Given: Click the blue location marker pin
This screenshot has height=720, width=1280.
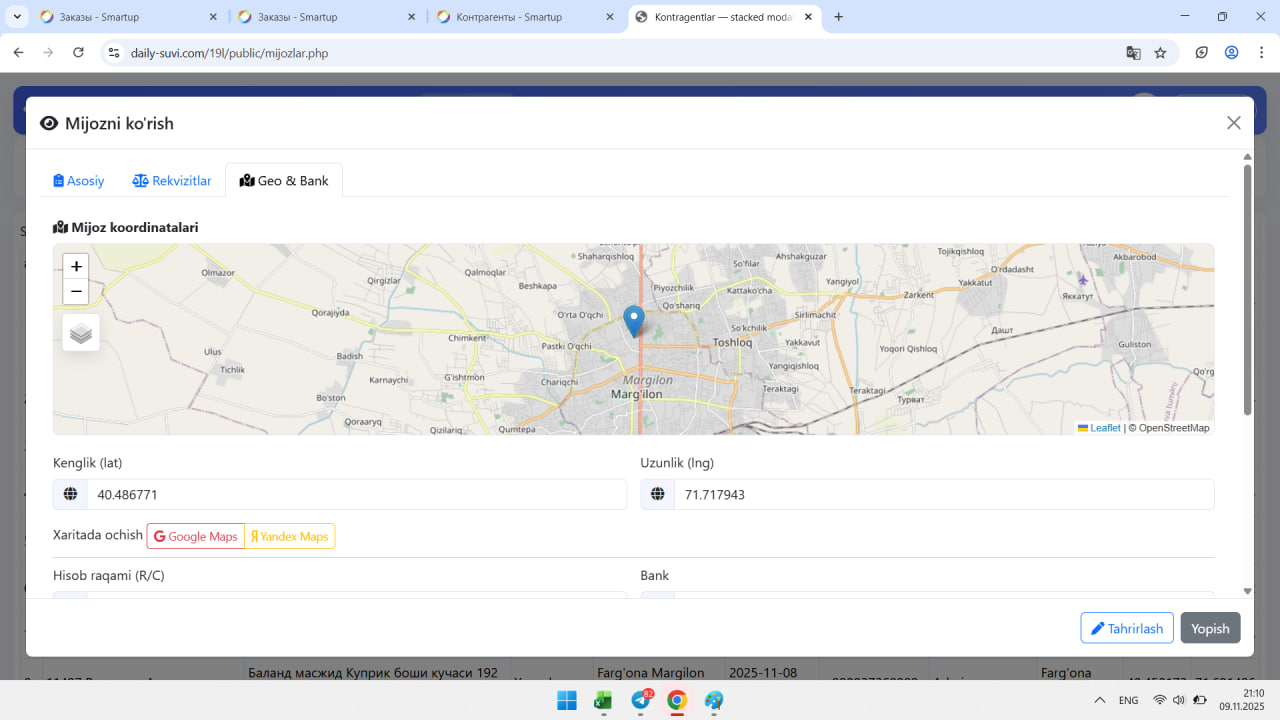Looking at the screenshot, I should [633, 320].
